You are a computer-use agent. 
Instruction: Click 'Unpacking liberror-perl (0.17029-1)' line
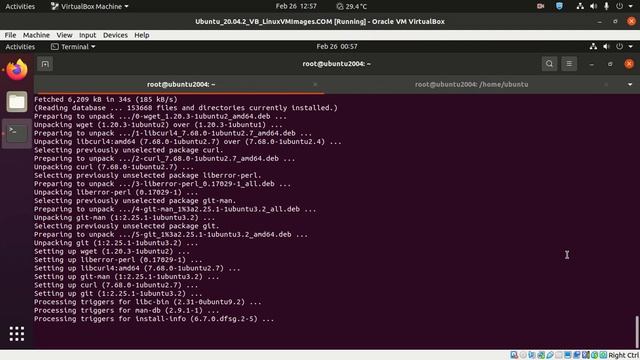coord(116,192)
